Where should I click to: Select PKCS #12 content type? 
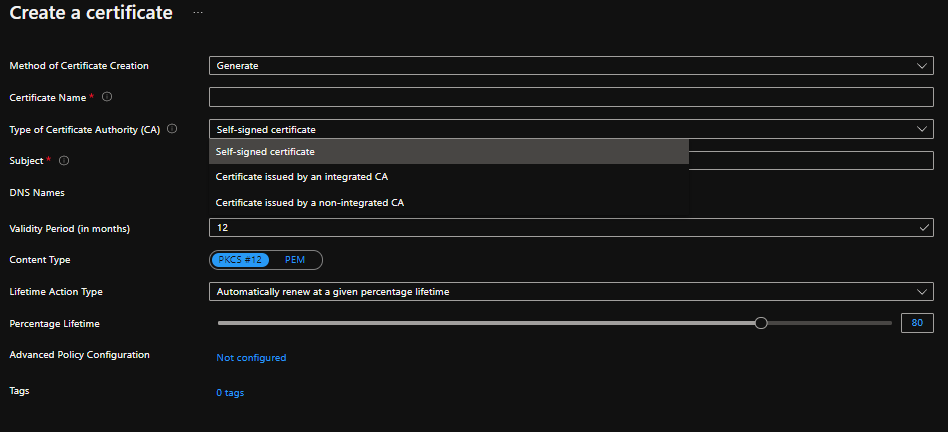(241, 260)
